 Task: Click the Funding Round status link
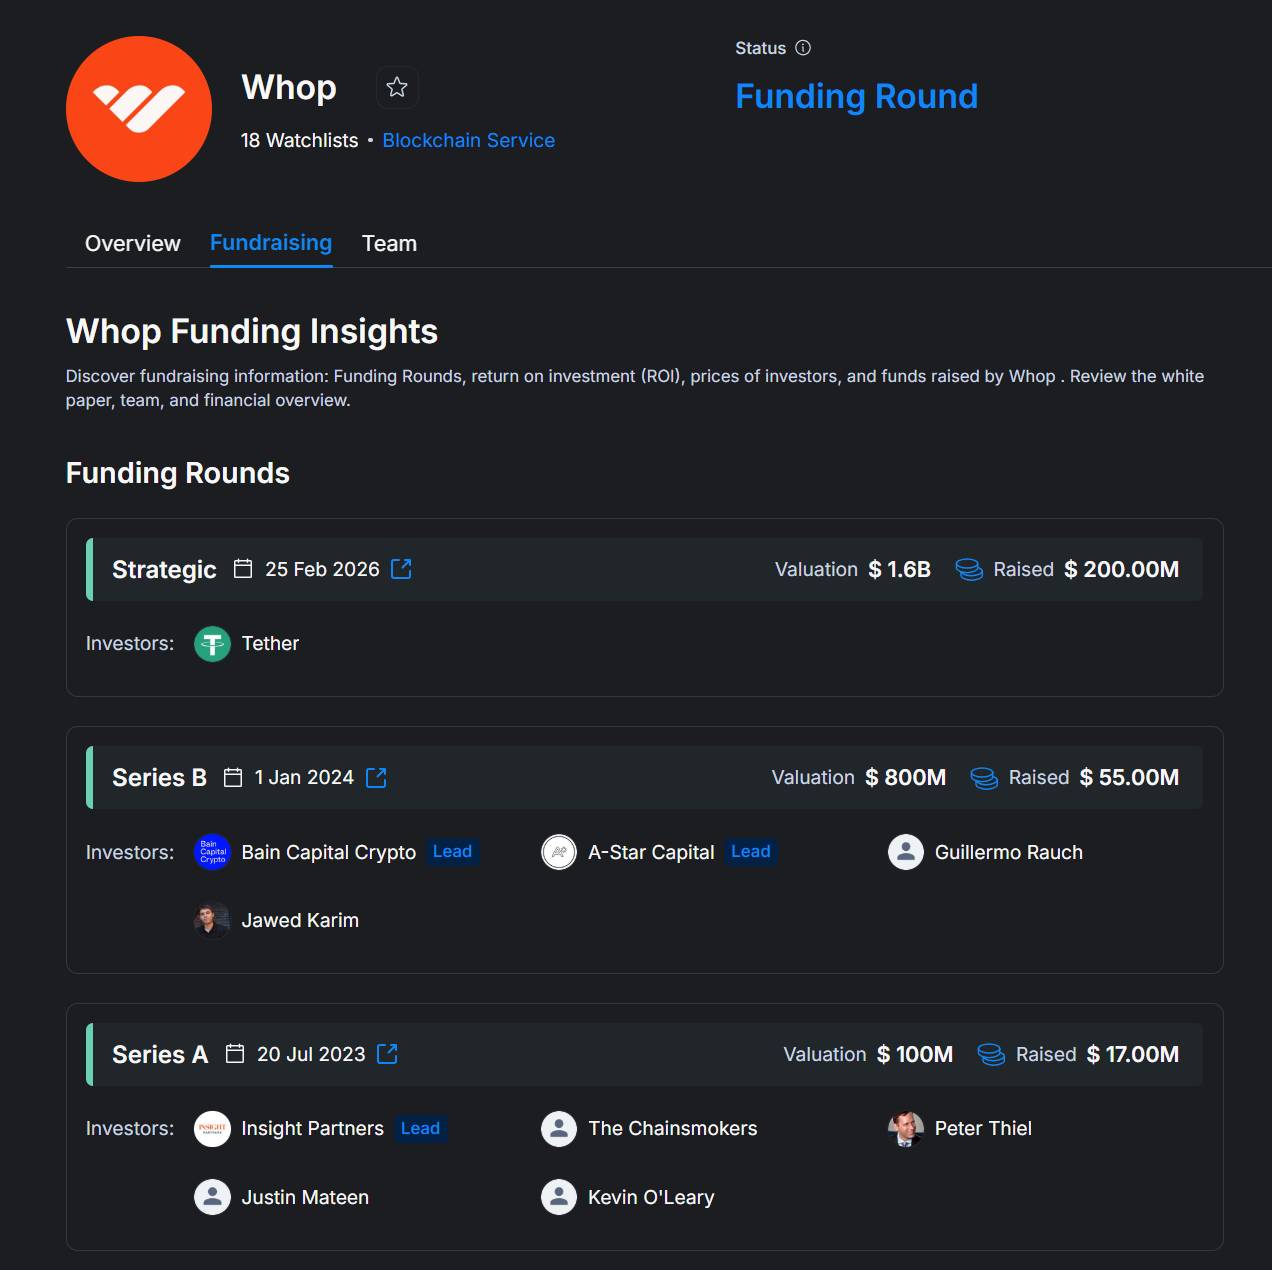point(856,96)
